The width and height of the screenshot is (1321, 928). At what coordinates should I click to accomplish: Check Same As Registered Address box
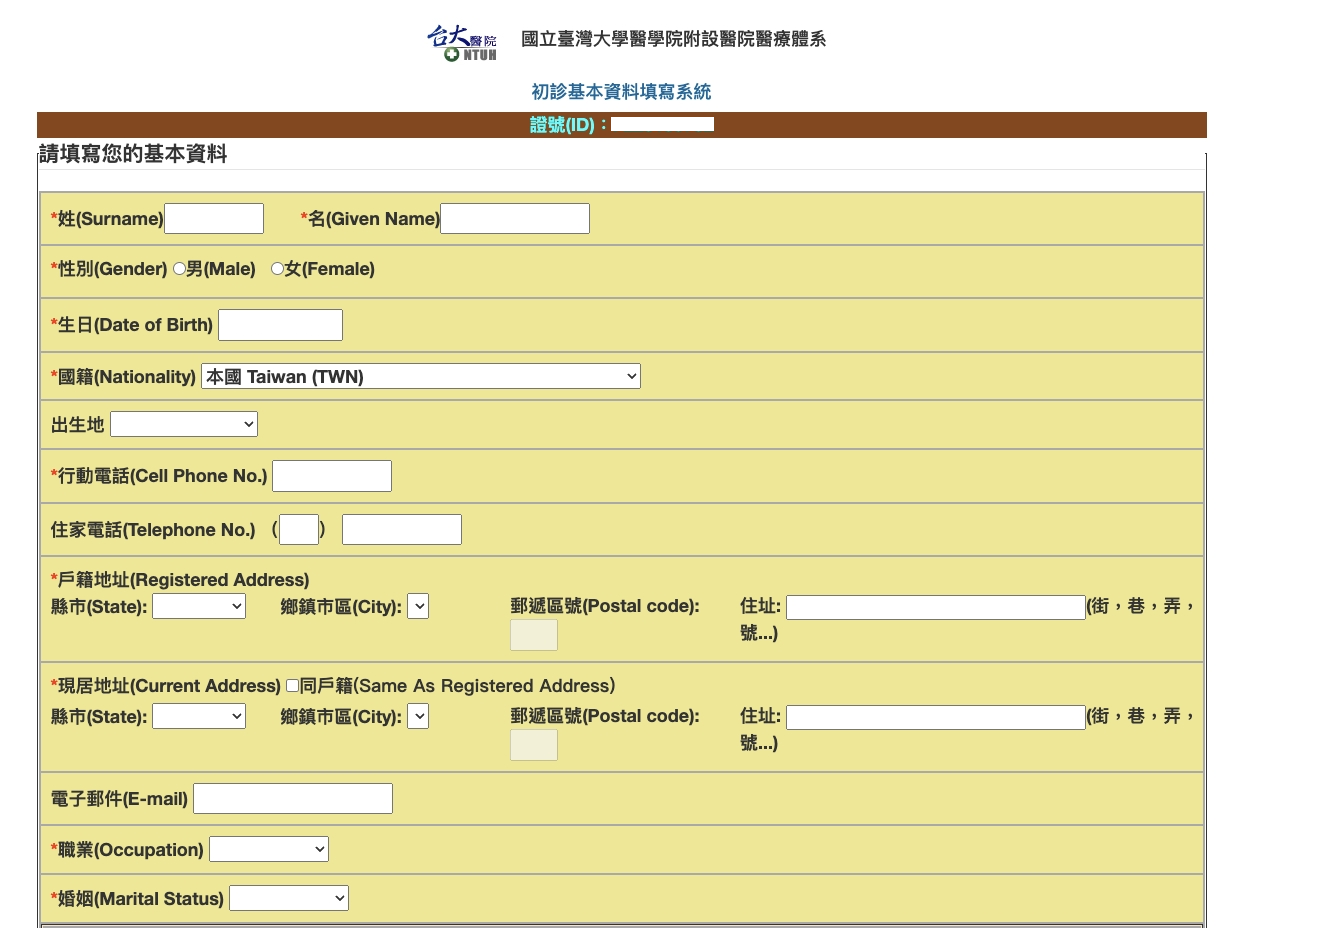click(x=292, y=686)
